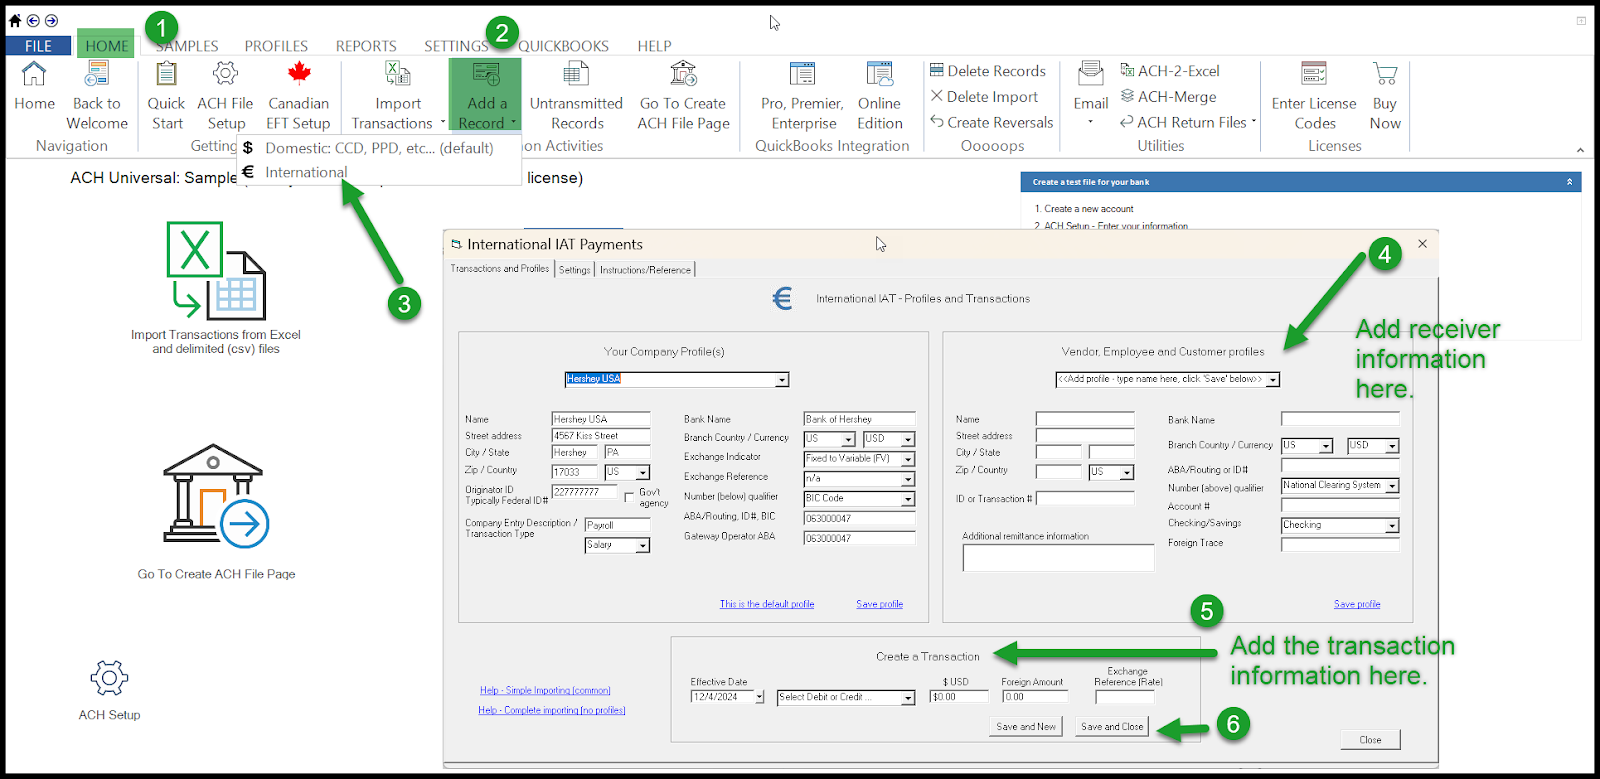Expand the Your Company Profile dropdown

point(782,380)
